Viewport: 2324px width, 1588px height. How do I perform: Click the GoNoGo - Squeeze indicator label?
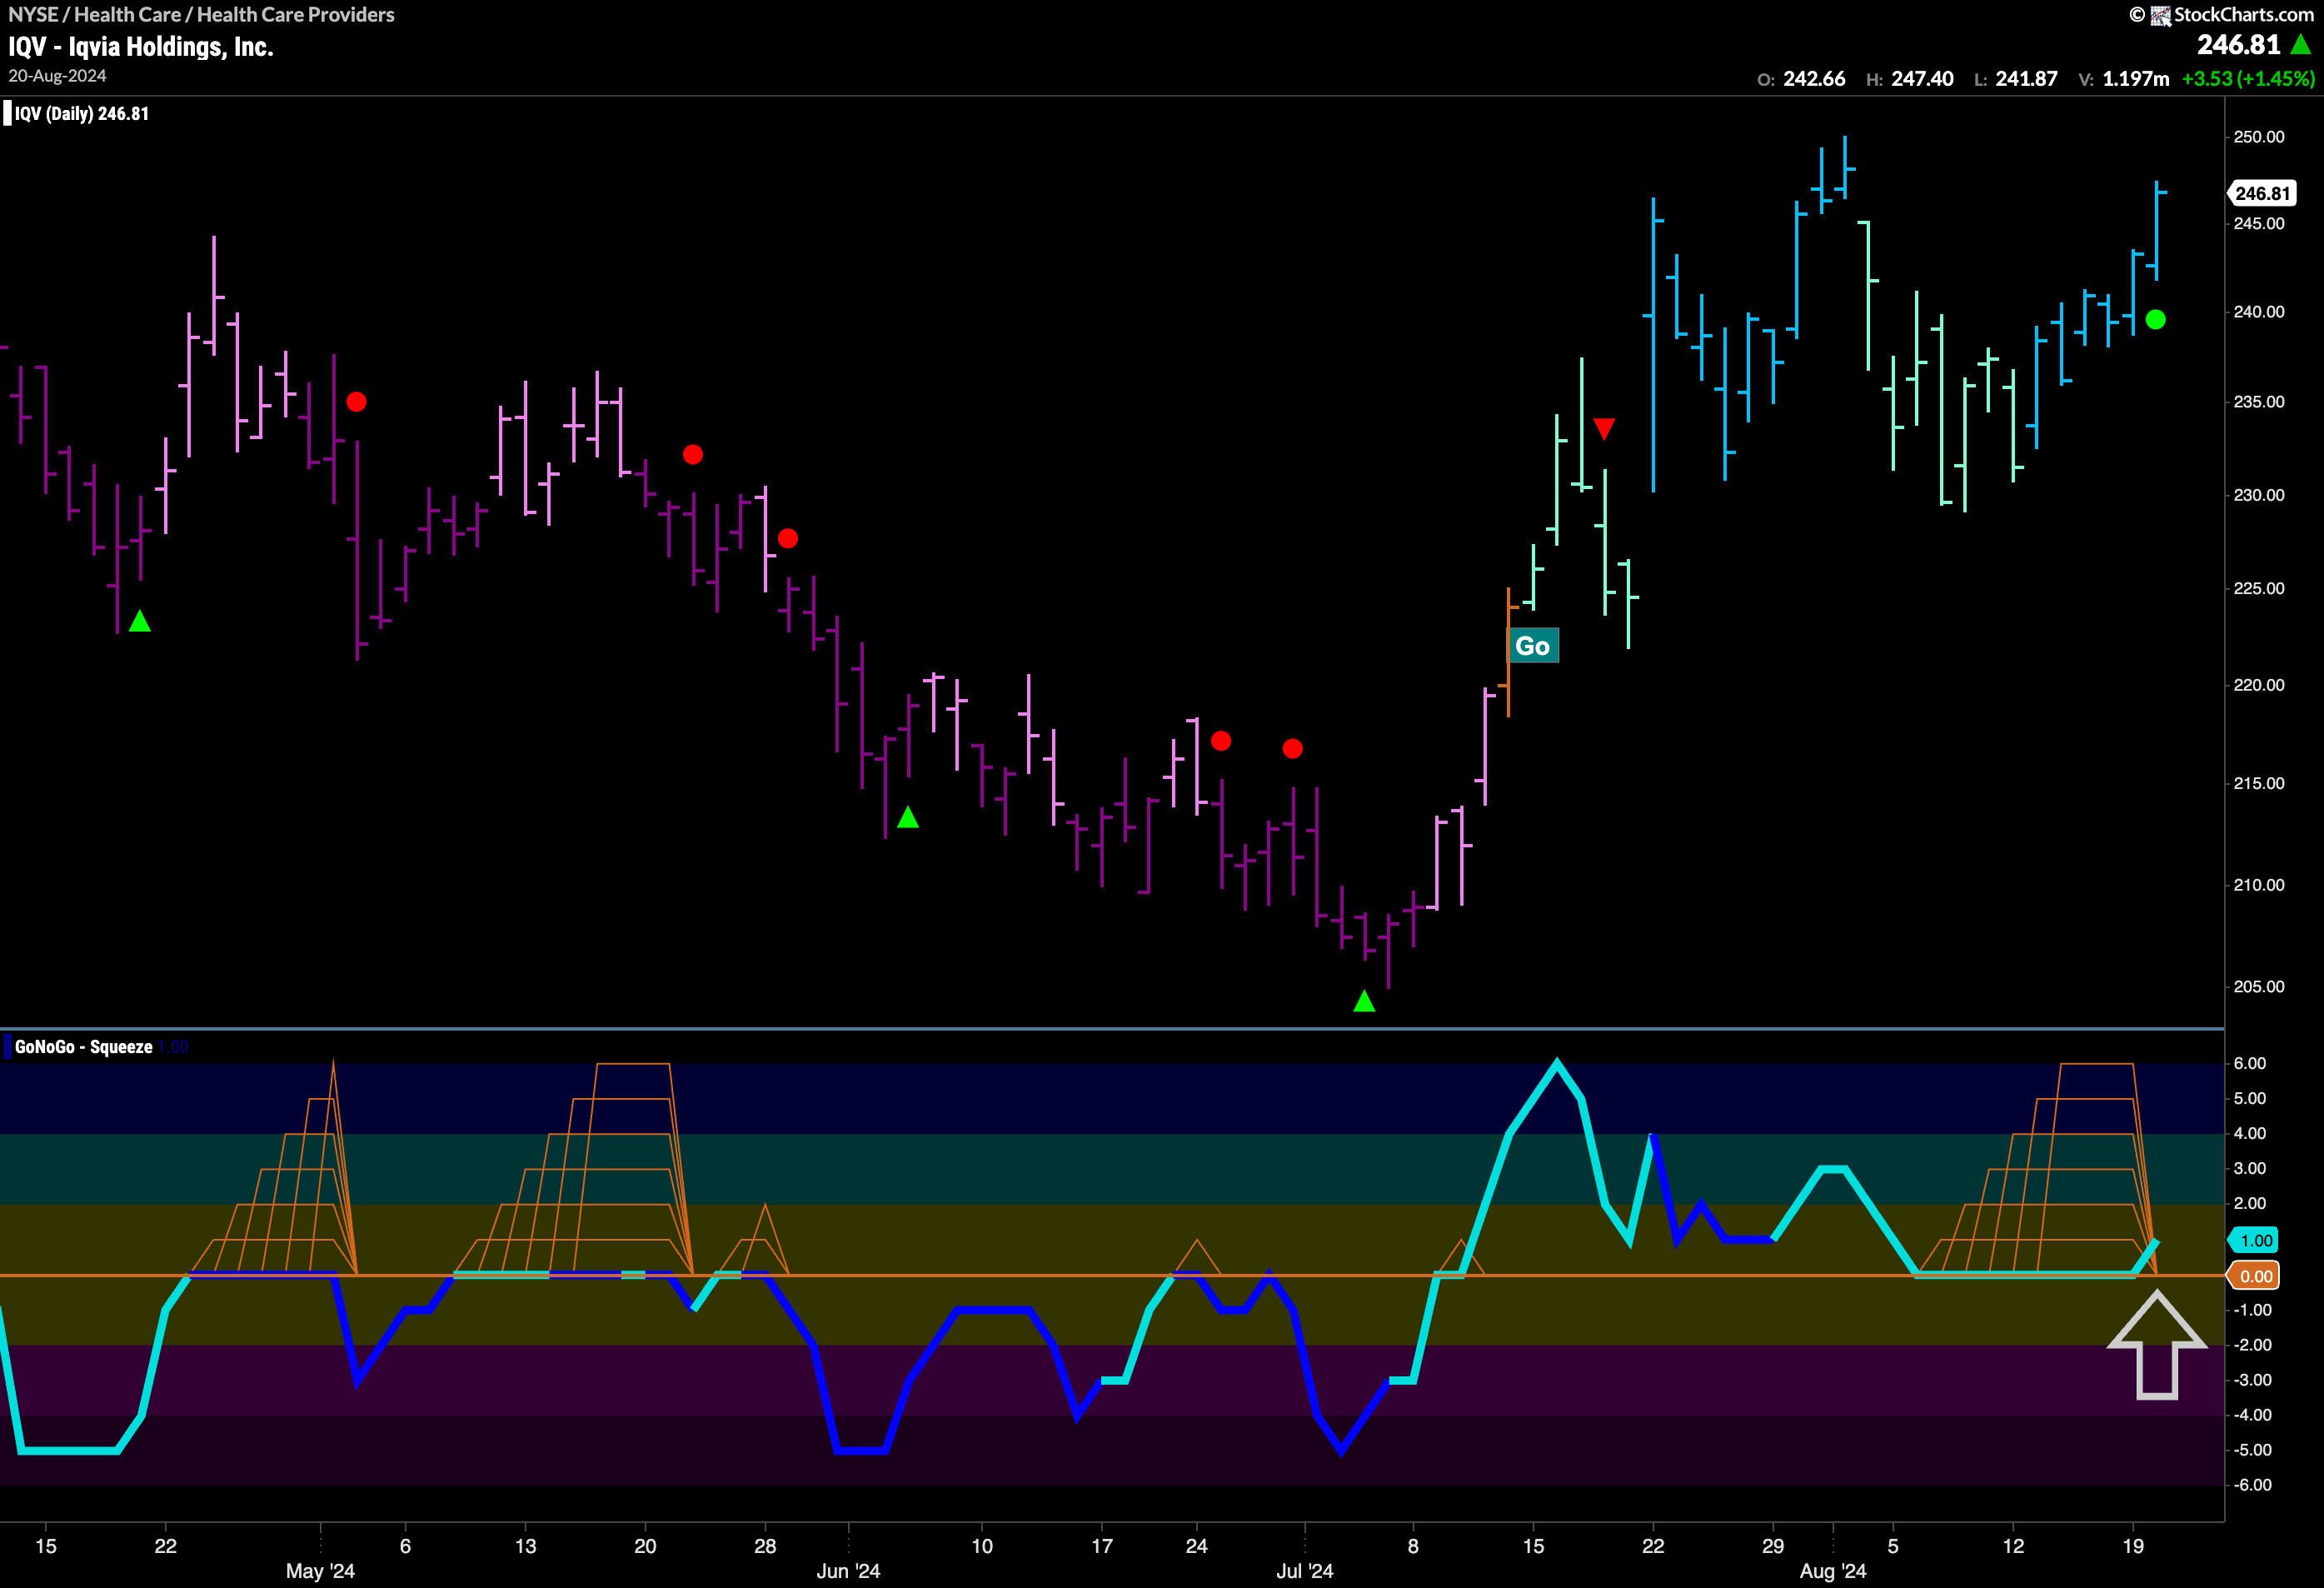click(x=84, y=1047)
